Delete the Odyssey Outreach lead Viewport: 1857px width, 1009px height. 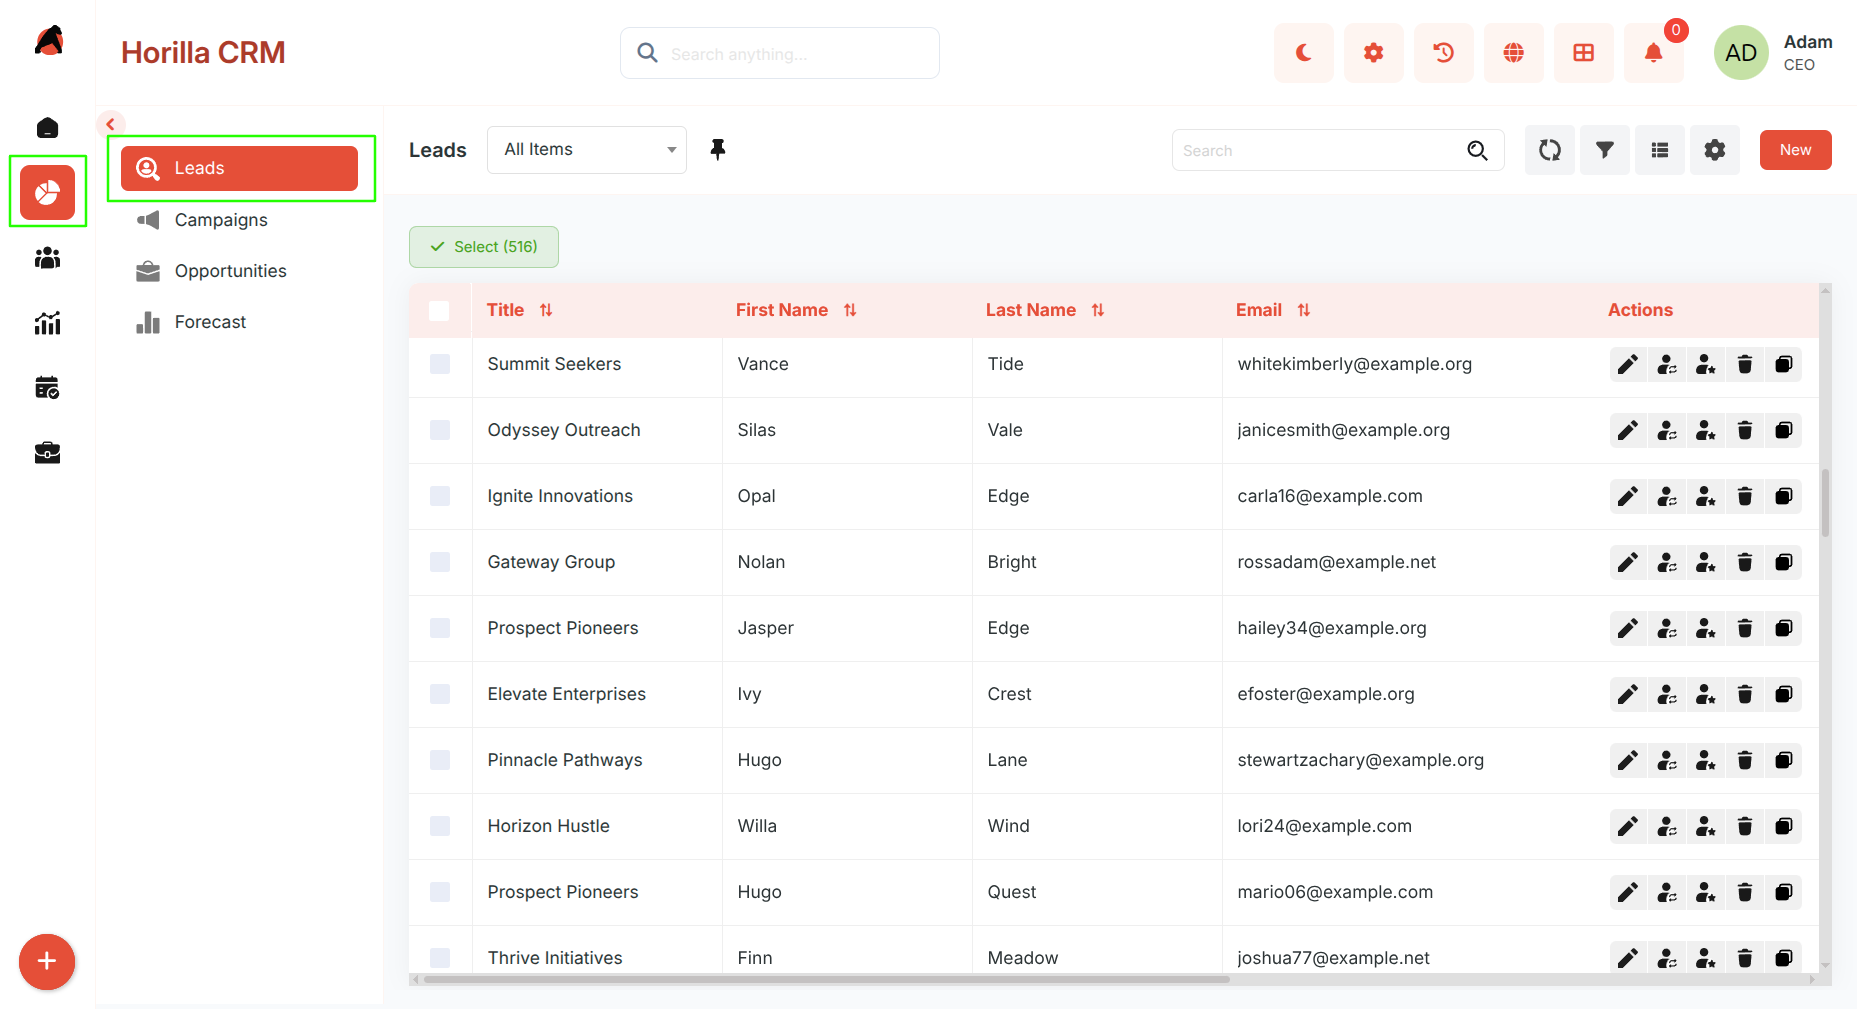click(1745, 430)
